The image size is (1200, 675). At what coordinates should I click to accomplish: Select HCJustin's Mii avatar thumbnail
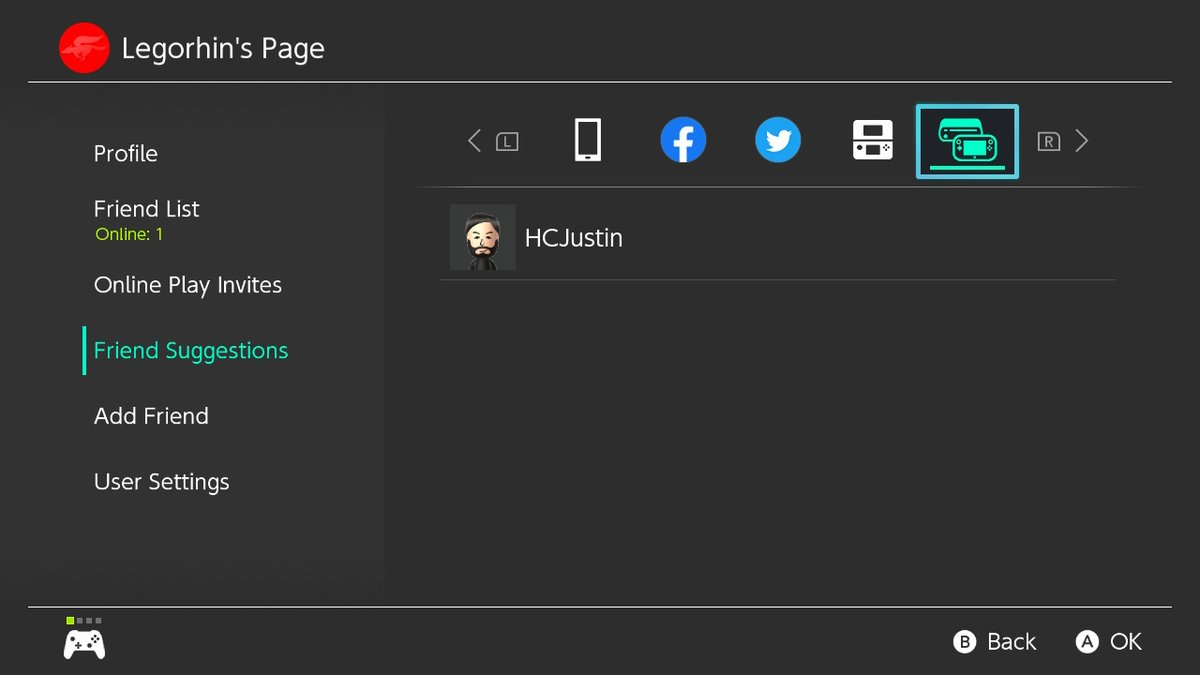[x=483, y=238]
